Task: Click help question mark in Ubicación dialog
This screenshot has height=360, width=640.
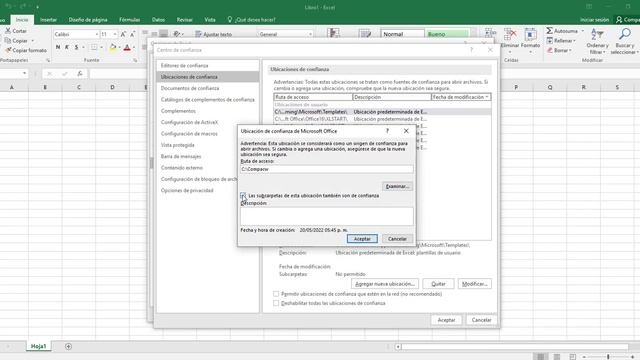Action: [387, 131]
